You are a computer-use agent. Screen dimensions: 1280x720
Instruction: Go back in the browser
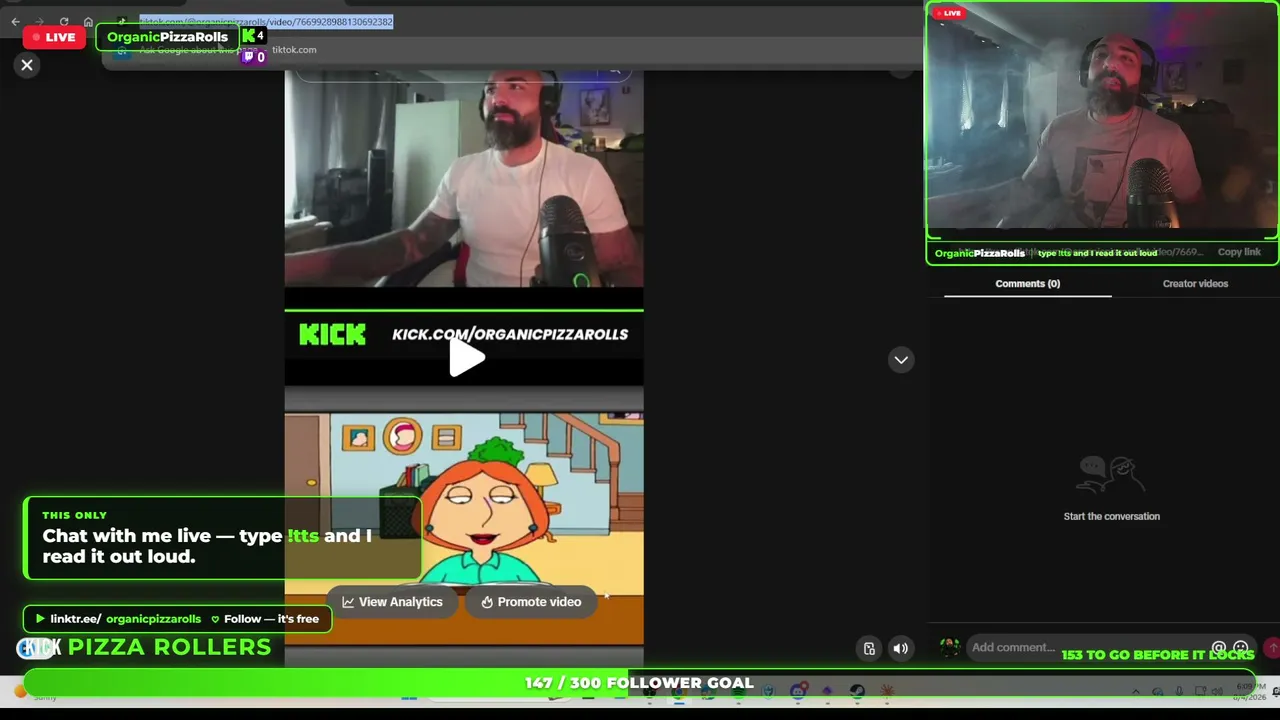[x=15, y=22]
